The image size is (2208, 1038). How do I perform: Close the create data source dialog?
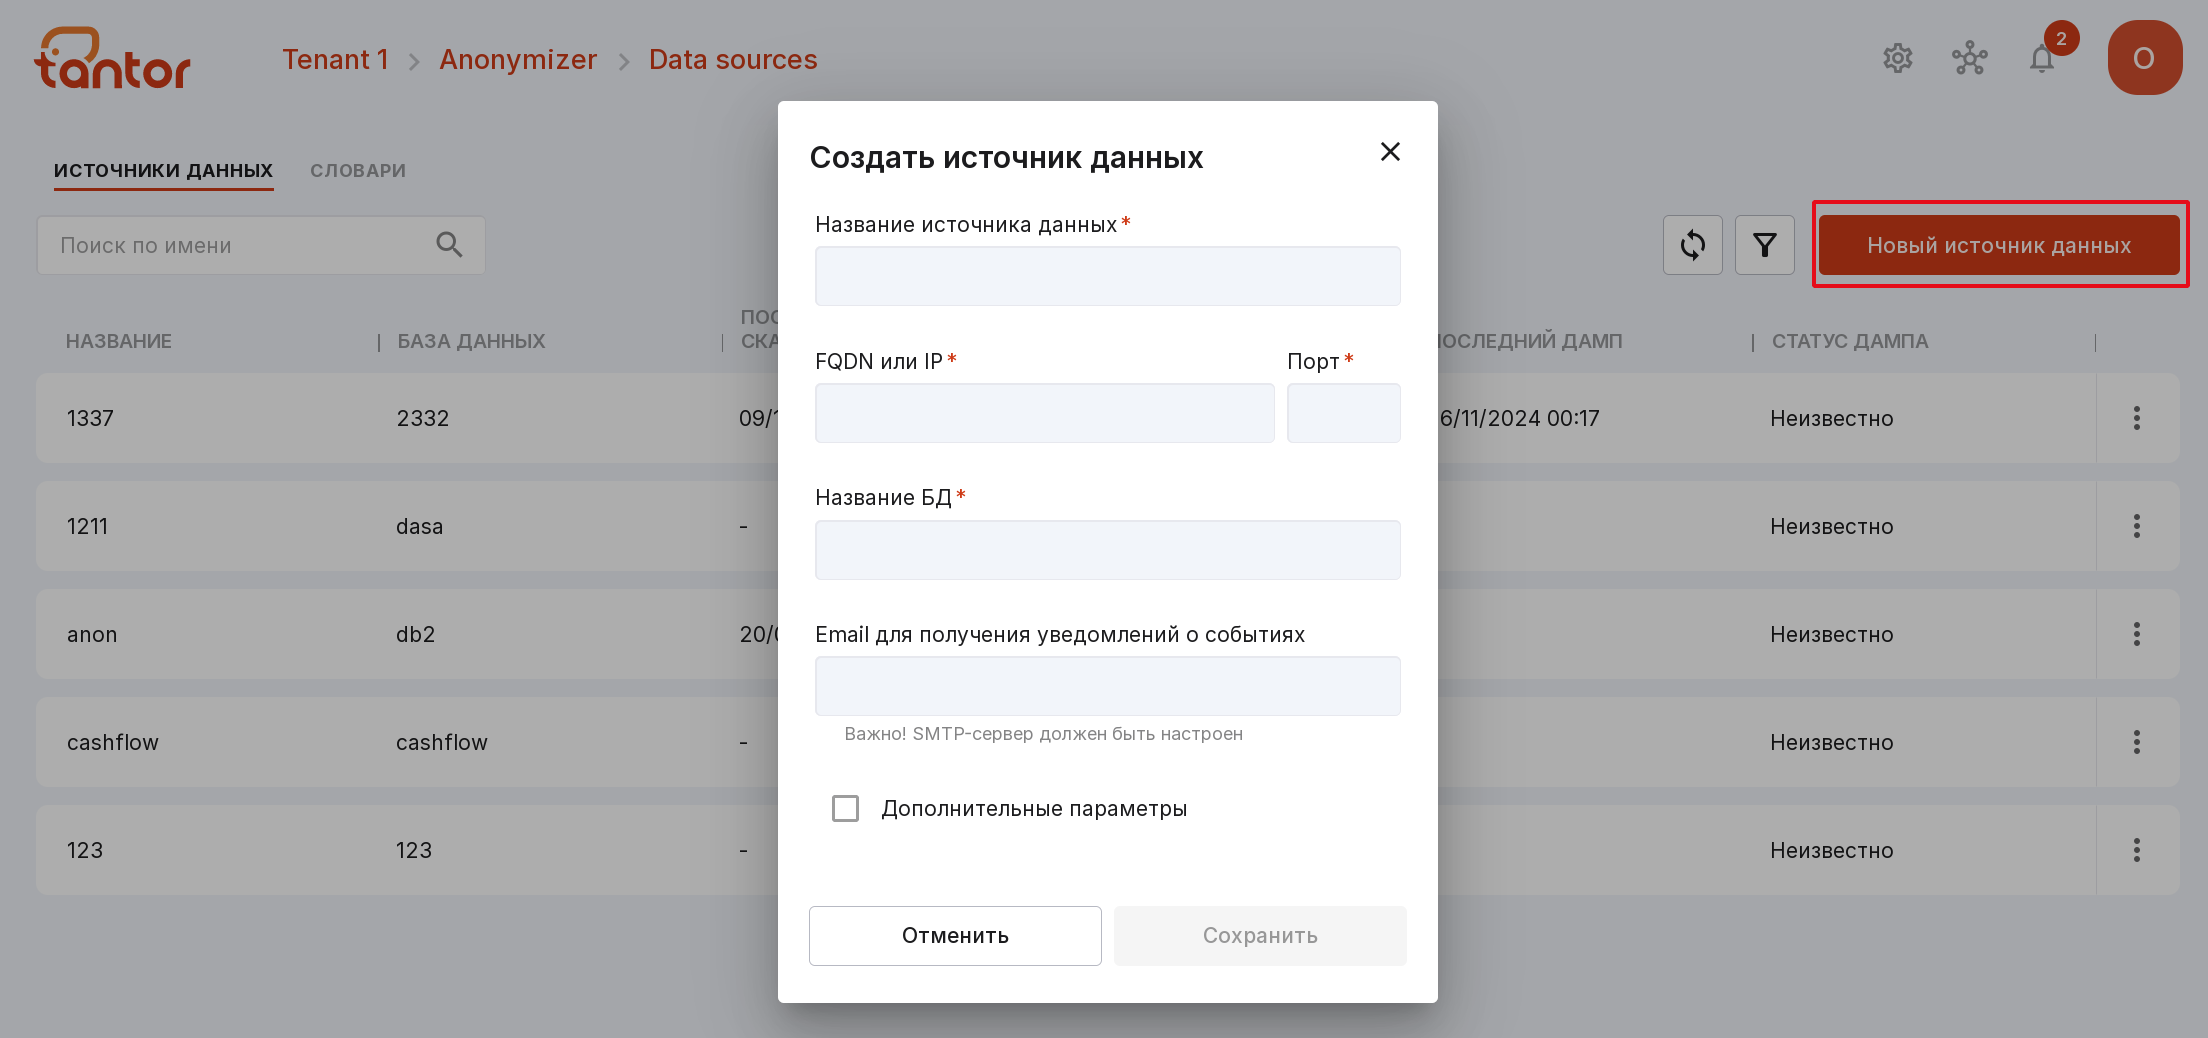click(x=1389, y=152)
